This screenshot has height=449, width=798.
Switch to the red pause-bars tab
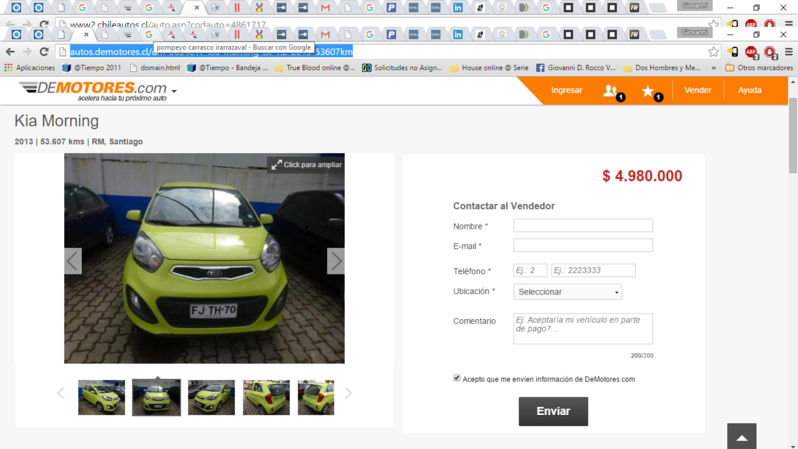[x=237, y=35]
